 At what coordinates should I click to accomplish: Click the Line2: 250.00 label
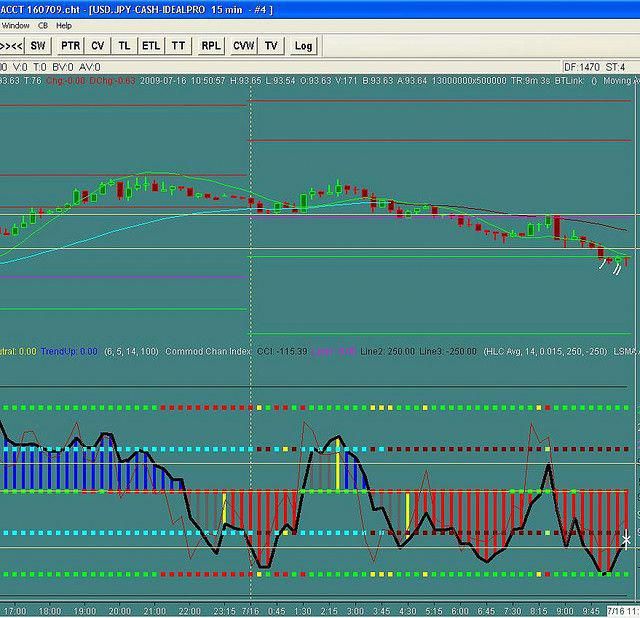387,351
